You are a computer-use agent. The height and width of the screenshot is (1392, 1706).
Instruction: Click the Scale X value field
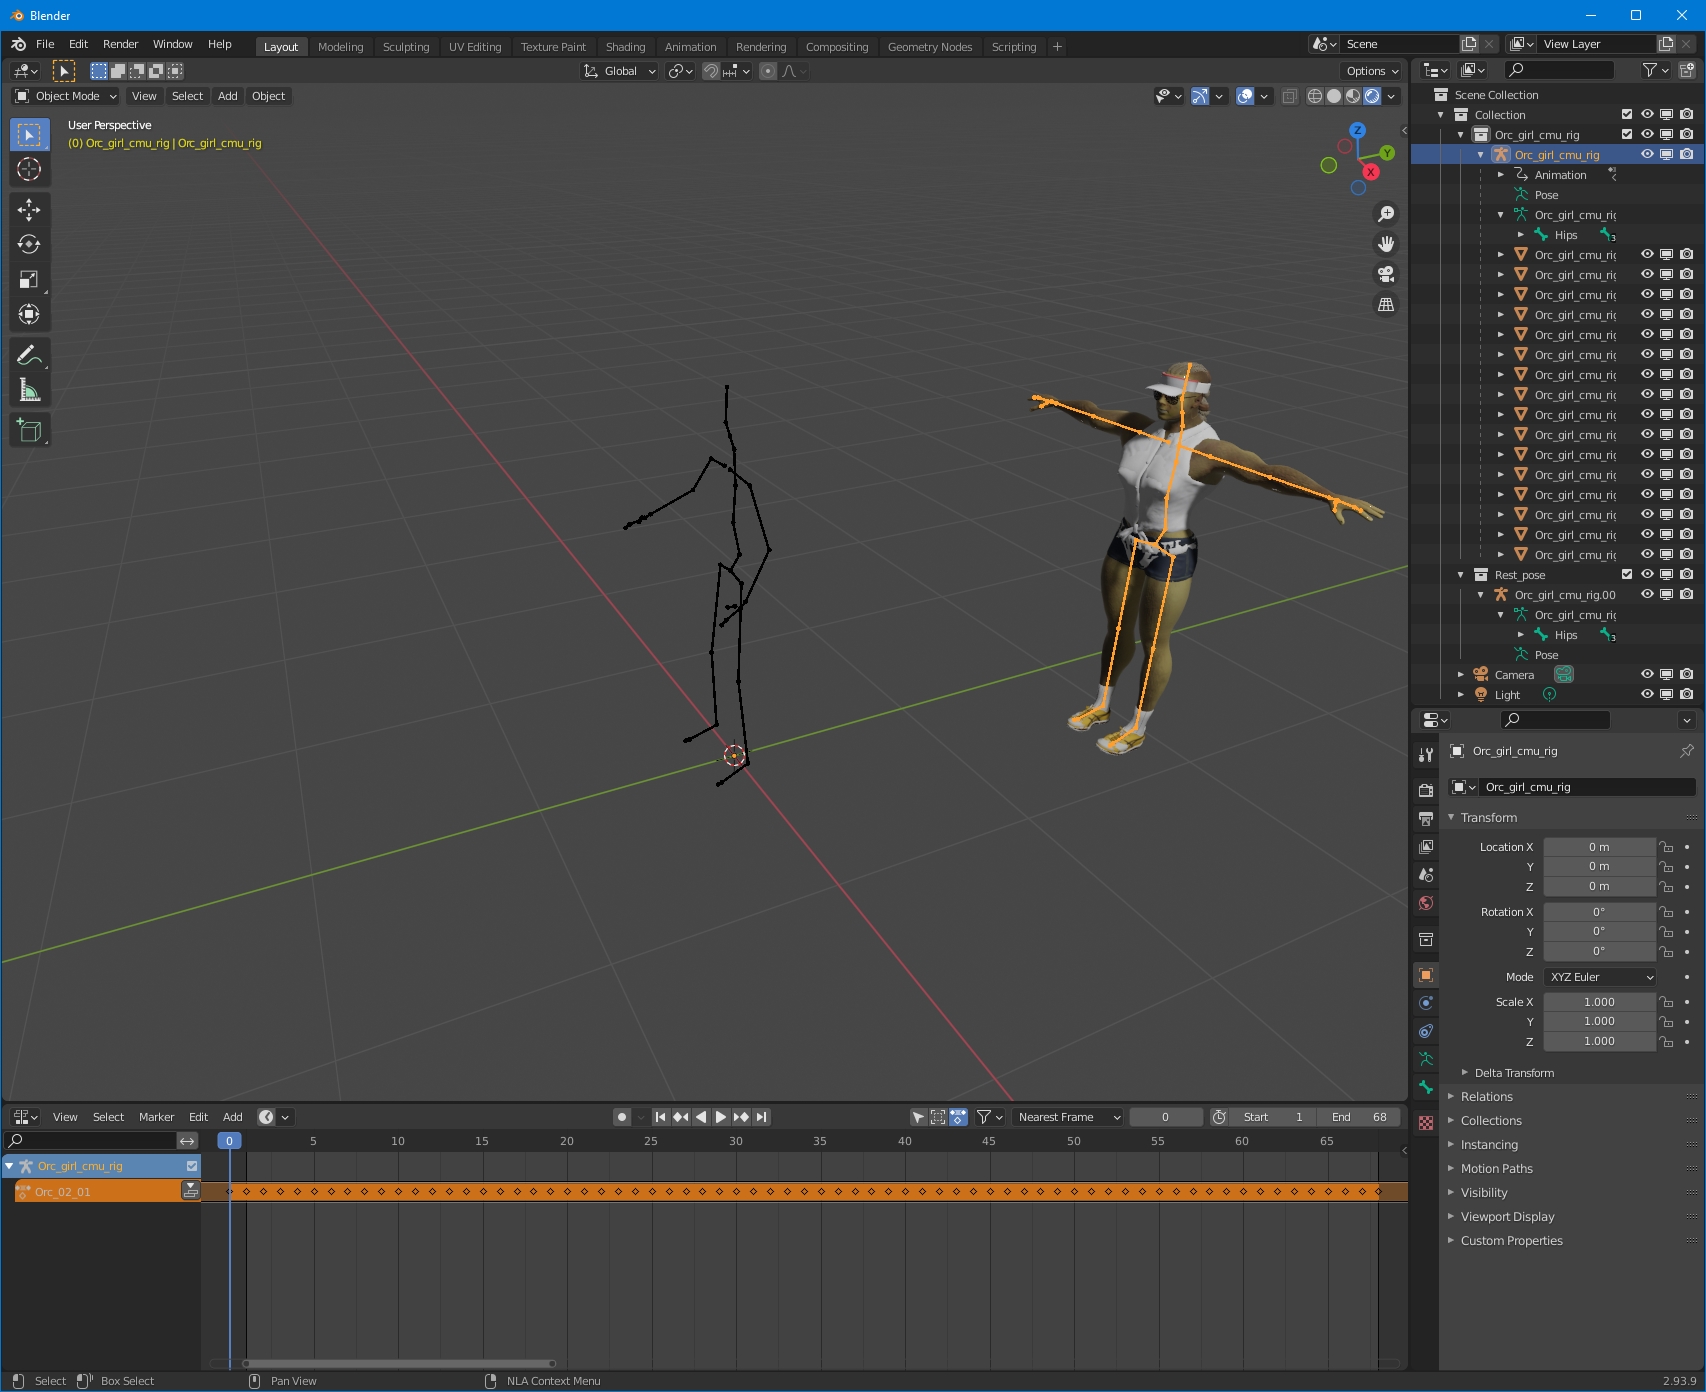coord(1599,1002)
